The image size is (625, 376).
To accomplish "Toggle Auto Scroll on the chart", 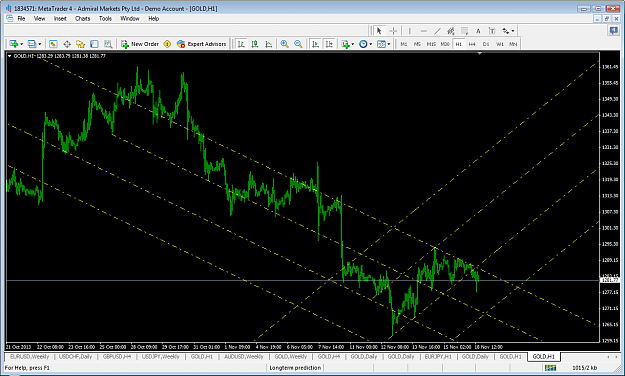I will tap(315, 44).
